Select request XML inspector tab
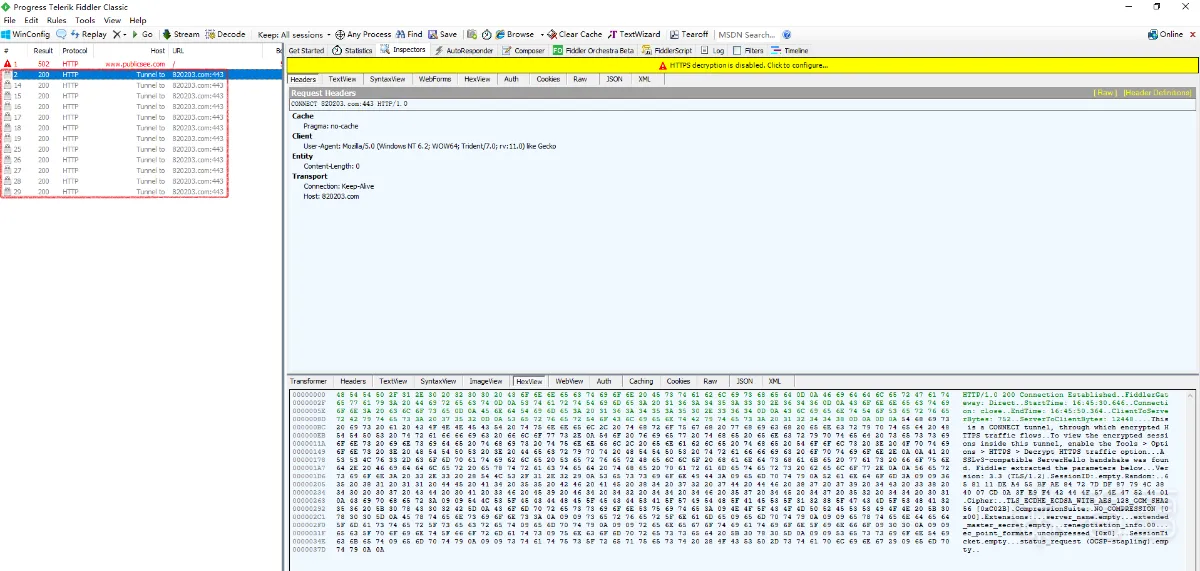The image size is (1200, 571). point(643,79)
